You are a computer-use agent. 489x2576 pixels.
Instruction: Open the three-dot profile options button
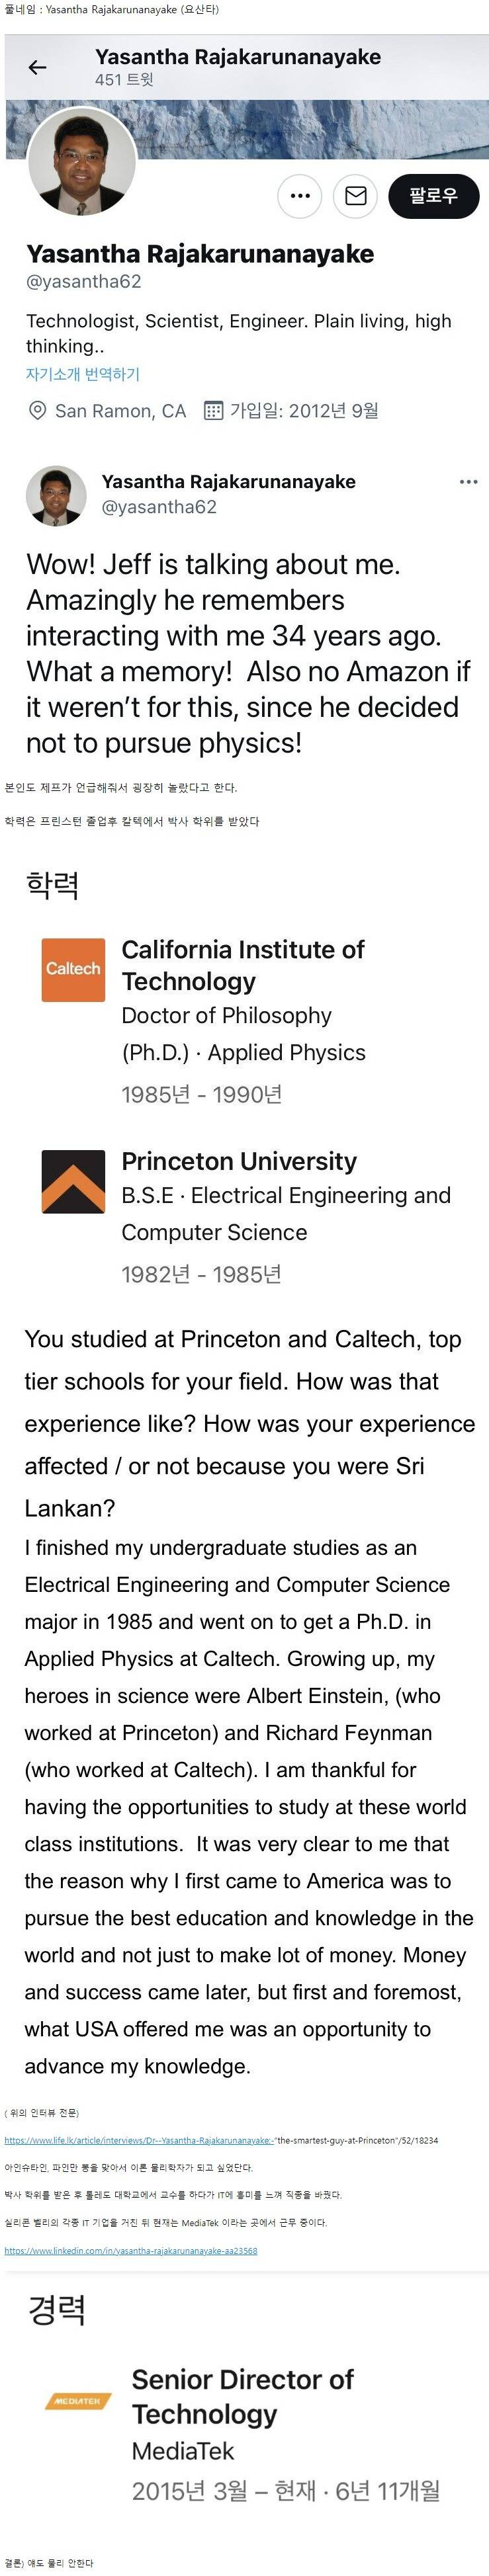point(299,196)
